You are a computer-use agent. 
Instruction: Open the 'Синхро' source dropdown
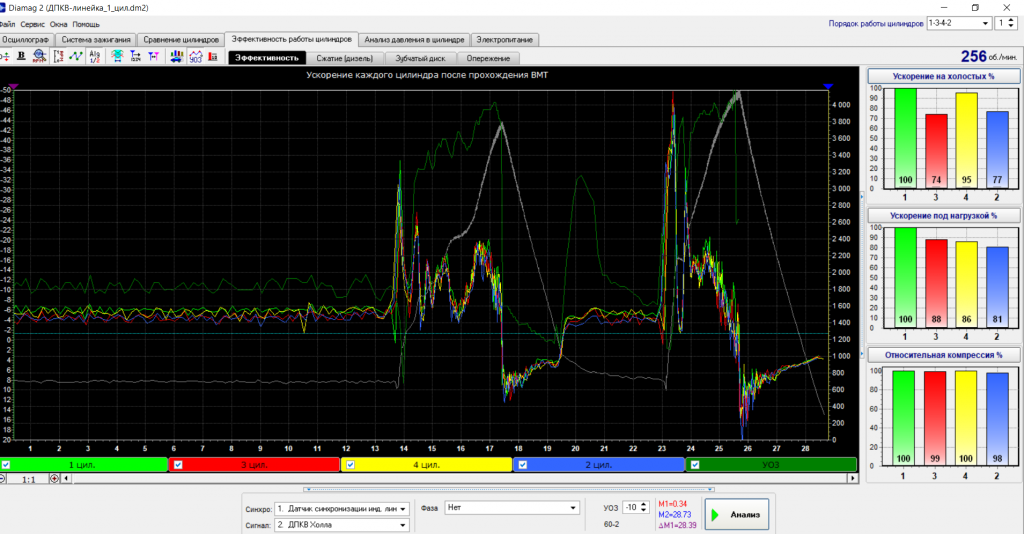click(342, 509)
